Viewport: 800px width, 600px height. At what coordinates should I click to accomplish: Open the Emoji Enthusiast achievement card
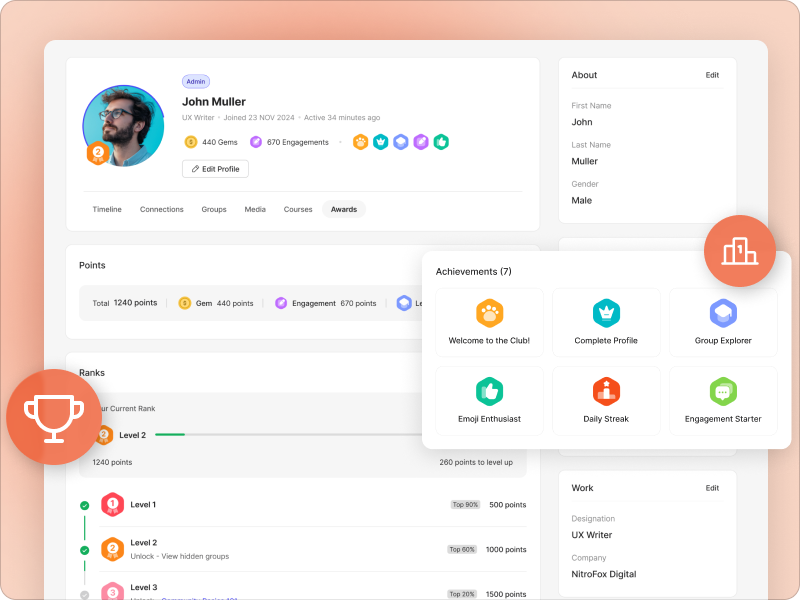click(489, 401)
